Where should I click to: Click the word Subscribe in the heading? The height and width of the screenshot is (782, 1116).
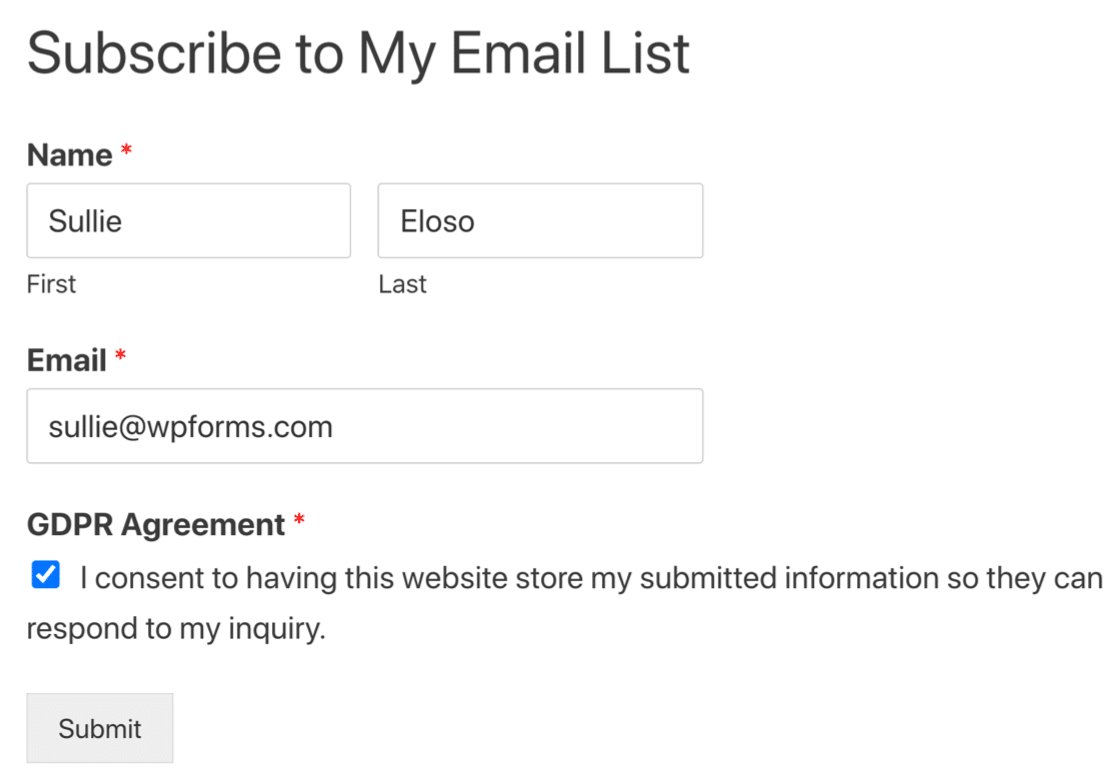154,53
